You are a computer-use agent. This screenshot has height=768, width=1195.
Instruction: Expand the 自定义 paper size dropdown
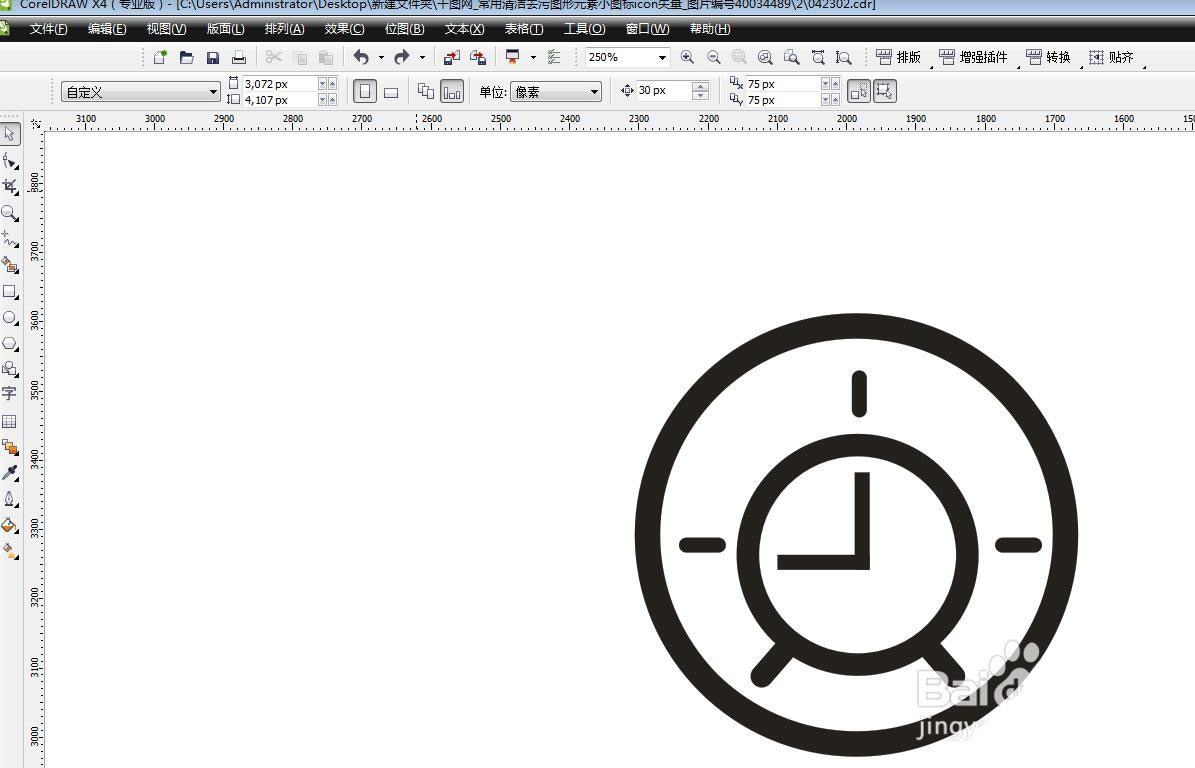(212, 91)
